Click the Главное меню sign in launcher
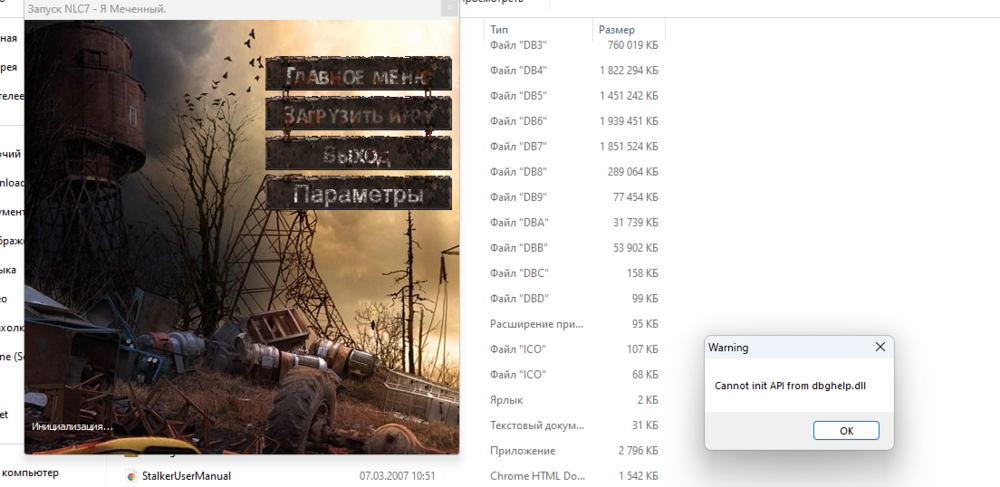Viewport: 1000px width, 487px height. (x=358, y=74)
